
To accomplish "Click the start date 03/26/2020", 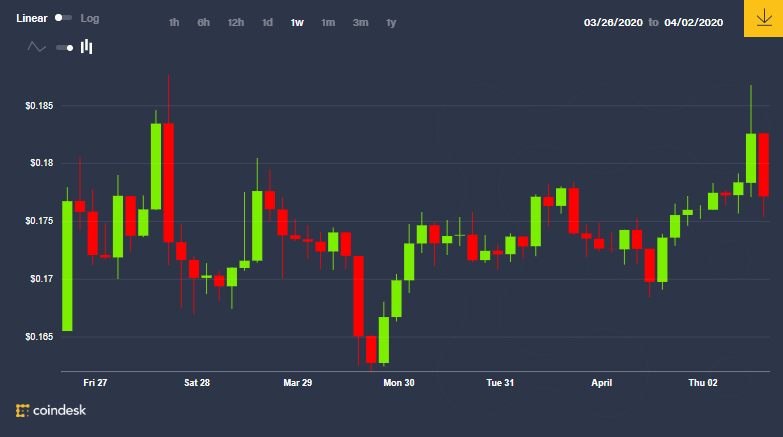I will [x=613, y=22].
